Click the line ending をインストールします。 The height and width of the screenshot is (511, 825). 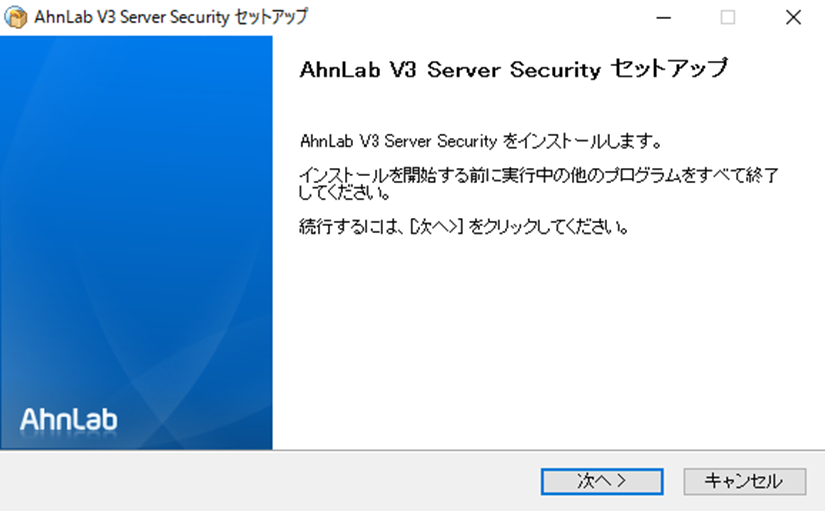point(481,141)
